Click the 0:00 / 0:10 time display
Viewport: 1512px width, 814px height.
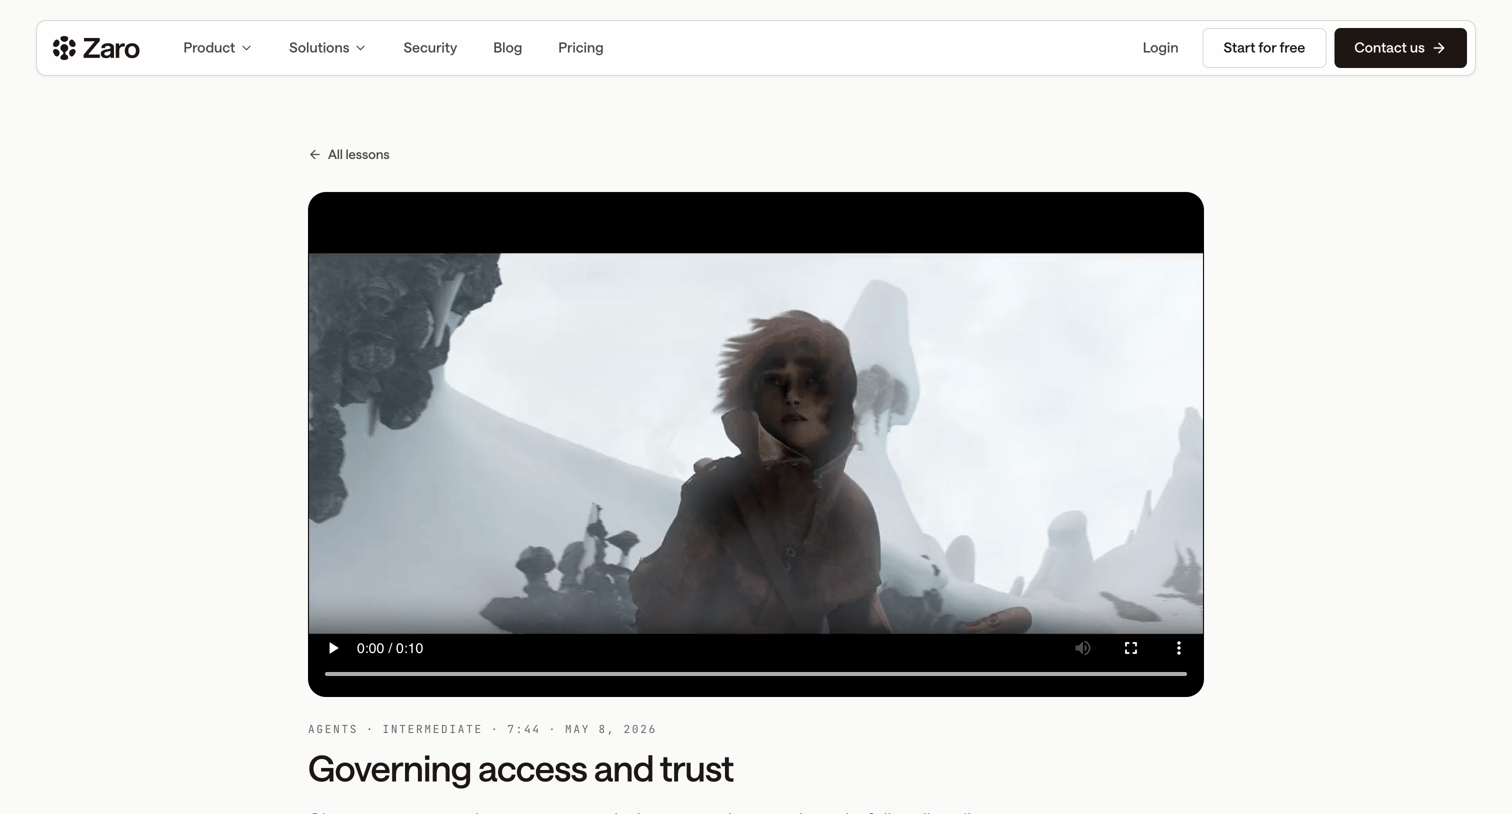tap(390, 648)
